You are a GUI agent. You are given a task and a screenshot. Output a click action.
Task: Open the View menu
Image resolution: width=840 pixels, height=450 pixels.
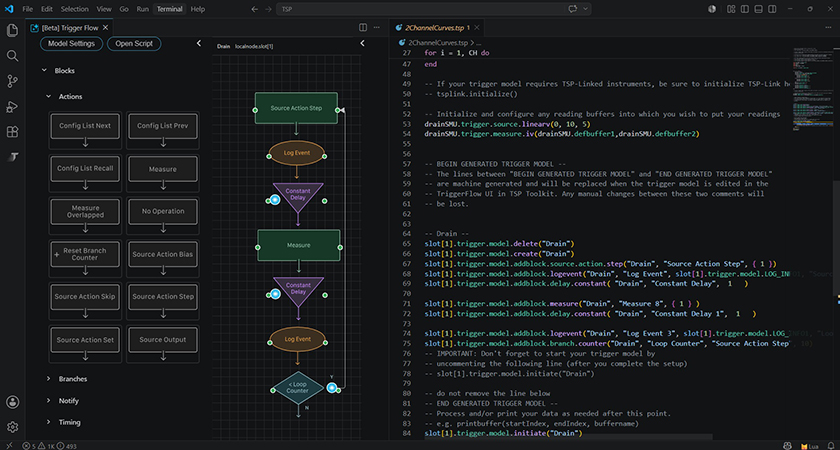click(104, 9)
